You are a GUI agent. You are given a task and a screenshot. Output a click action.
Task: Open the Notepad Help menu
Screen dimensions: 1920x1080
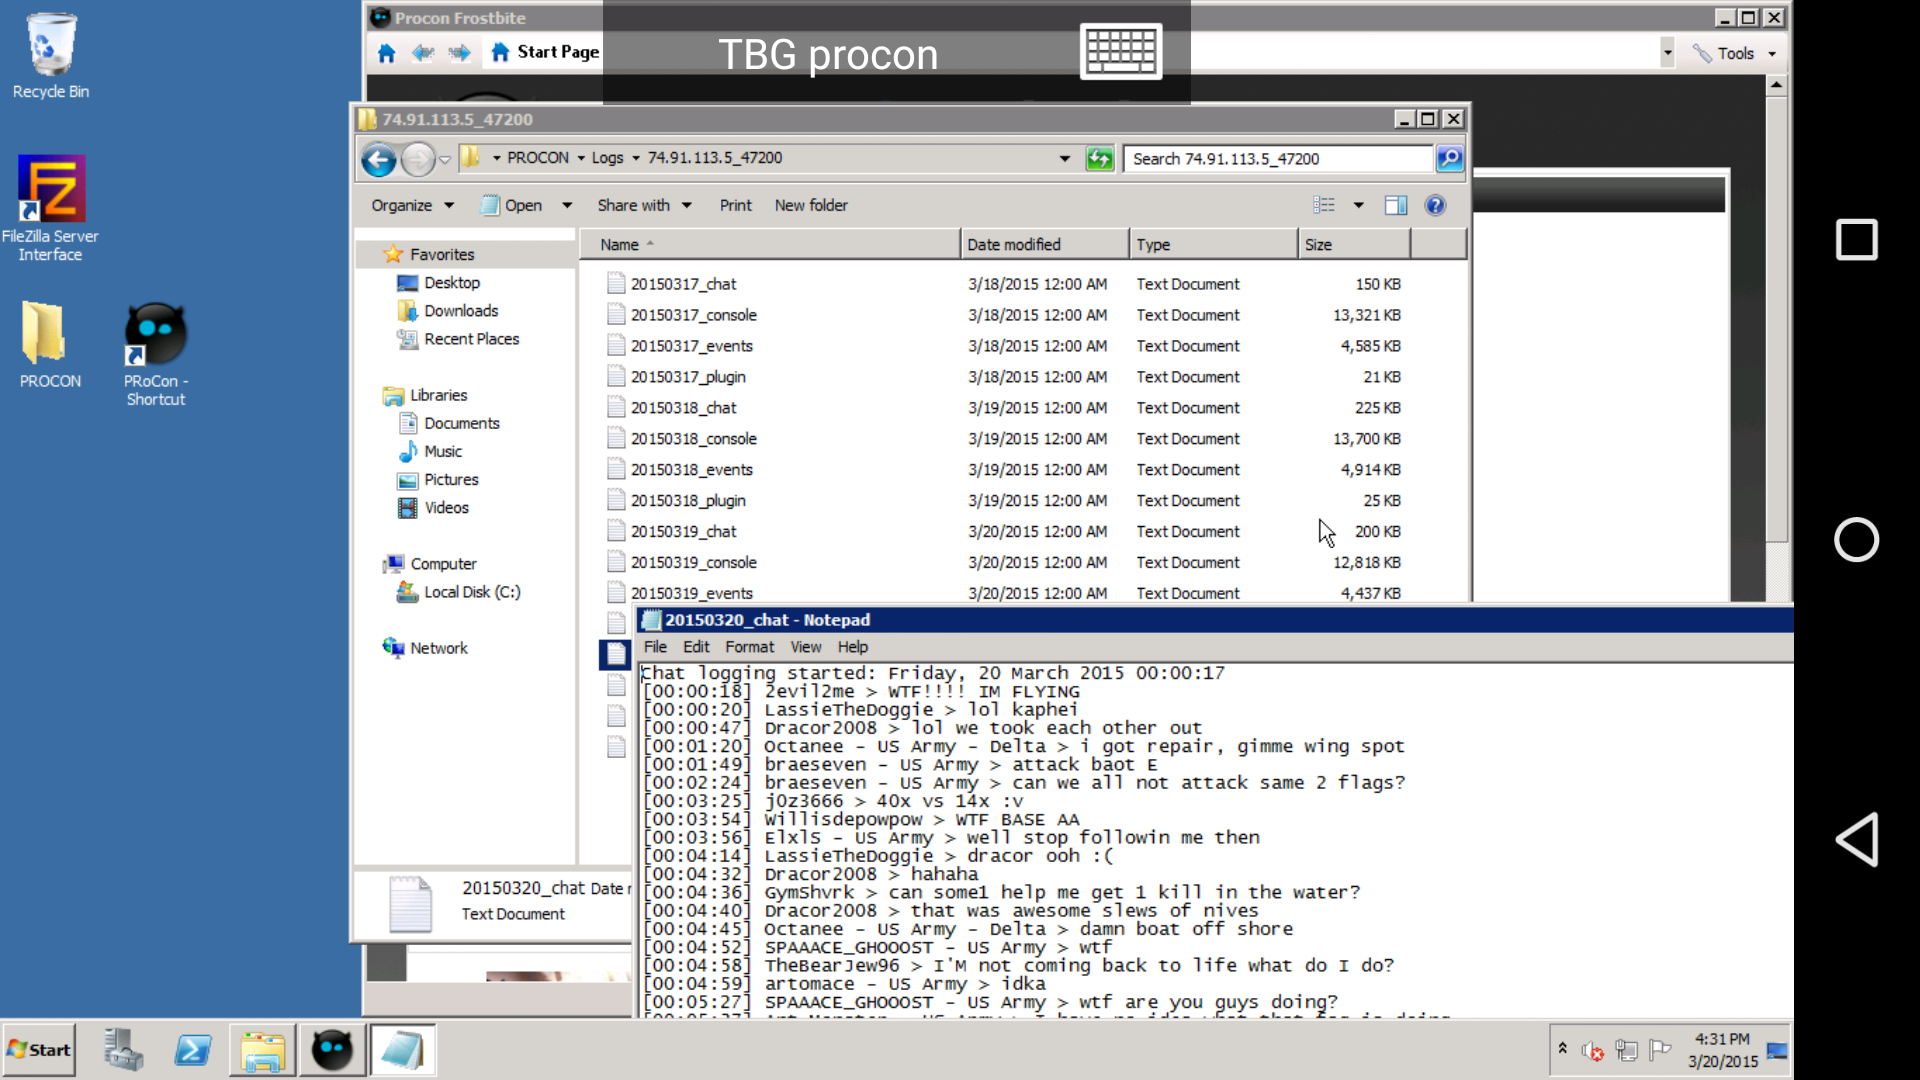click(x=852, y=647)
